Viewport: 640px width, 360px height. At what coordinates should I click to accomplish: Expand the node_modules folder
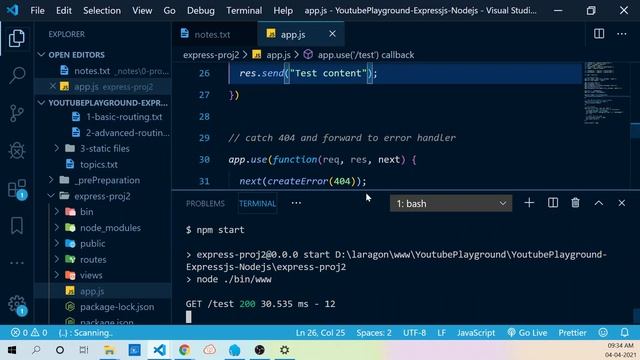(x=57, y=227)
